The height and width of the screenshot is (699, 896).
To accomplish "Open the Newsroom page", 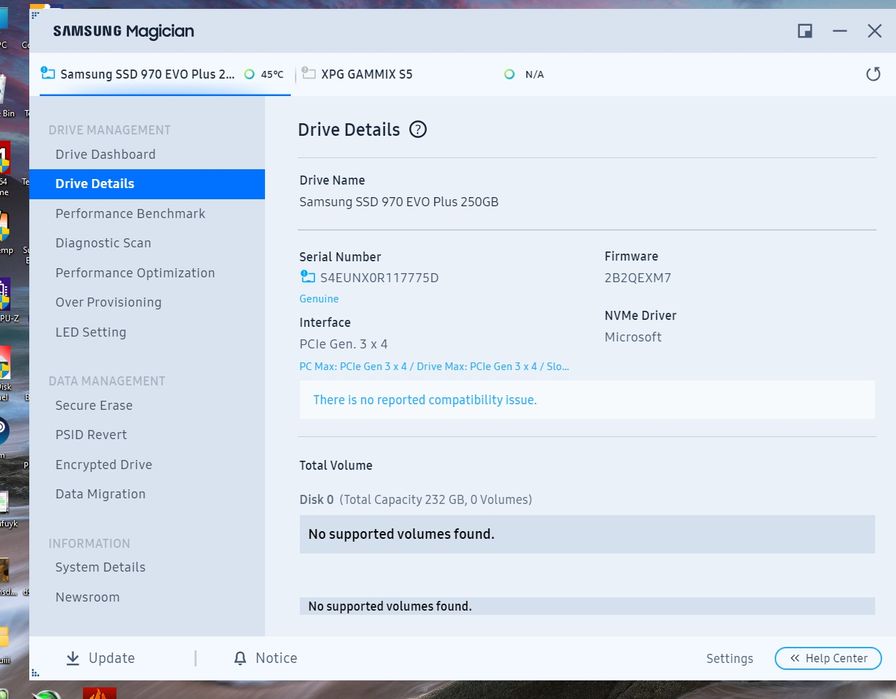I will tap(87, 597).
